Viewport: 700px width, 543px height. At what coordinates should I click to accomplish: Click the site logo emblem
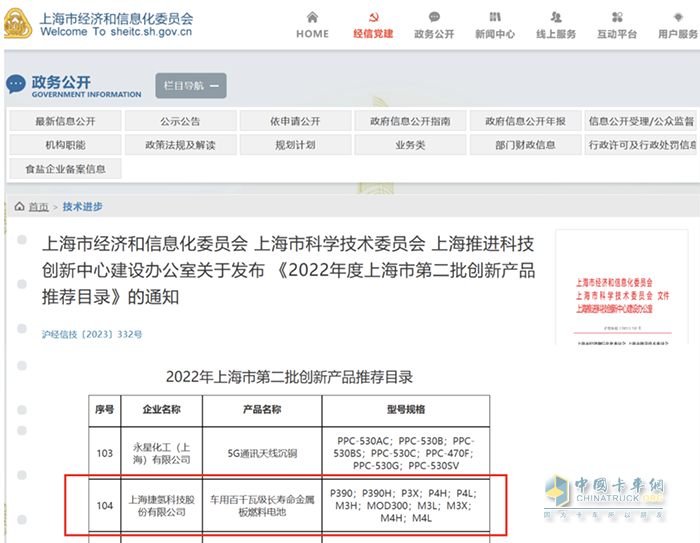pos(17,23)
